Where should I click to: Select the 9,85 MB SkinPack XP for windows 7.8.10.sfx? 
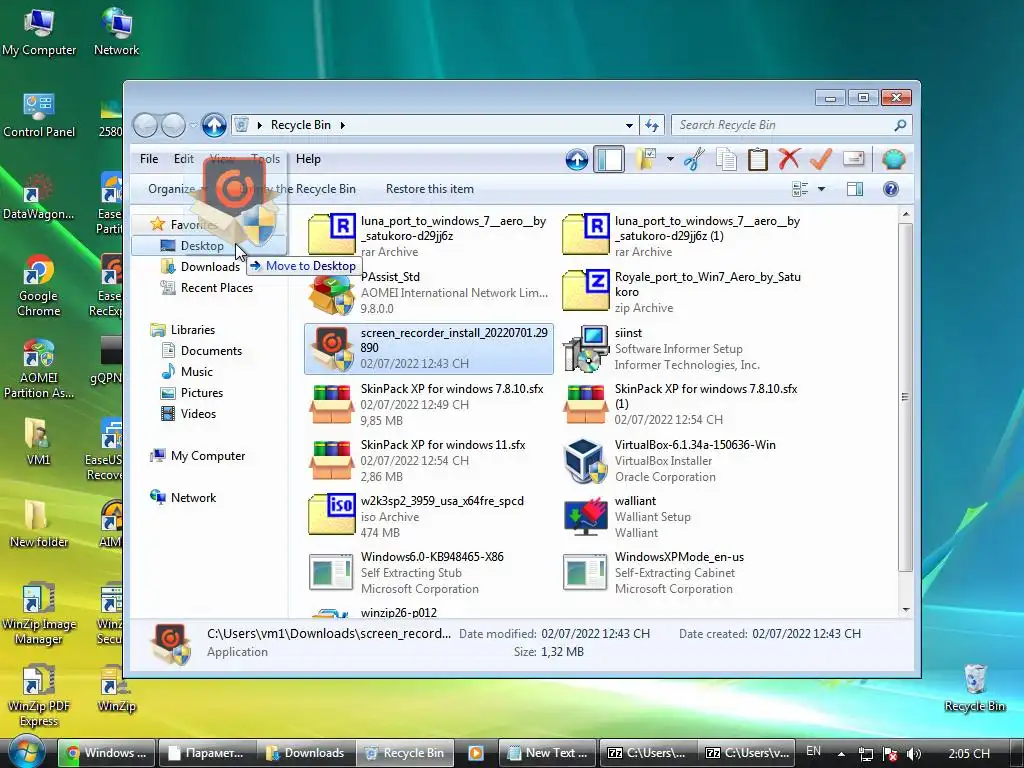428,404
